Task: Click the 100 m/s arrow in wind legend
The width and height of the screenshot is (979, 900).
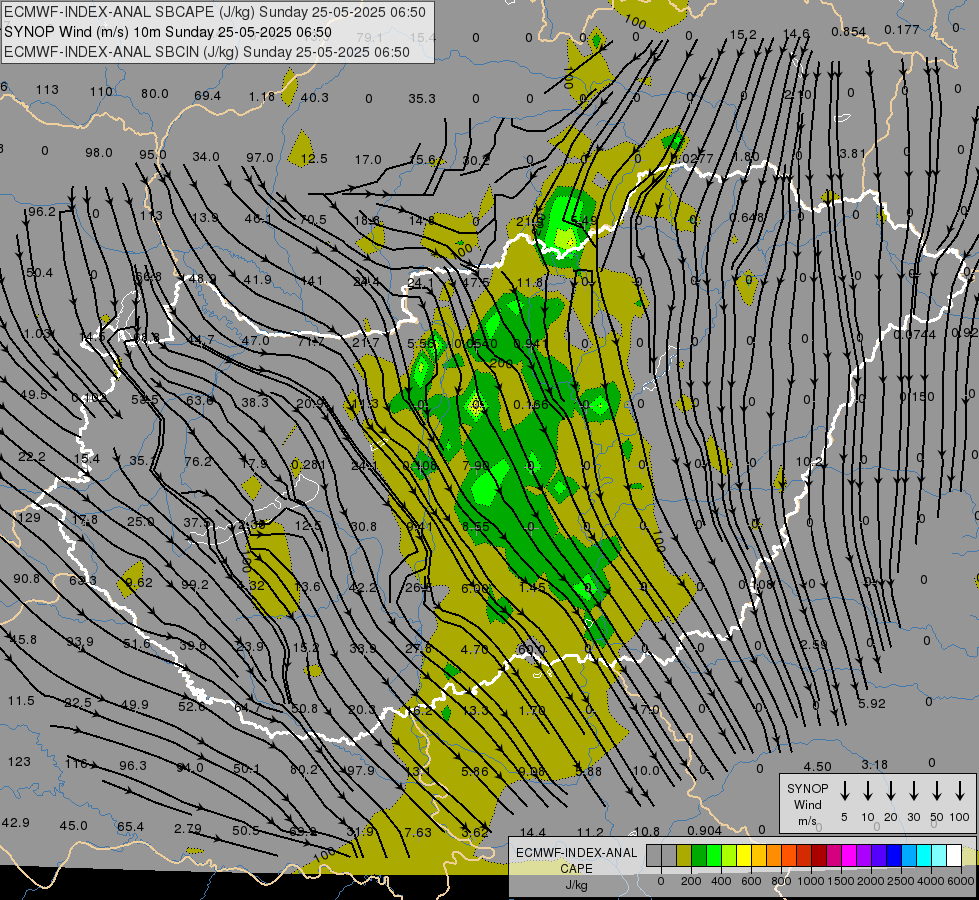Action: click(x=960, y=791)
